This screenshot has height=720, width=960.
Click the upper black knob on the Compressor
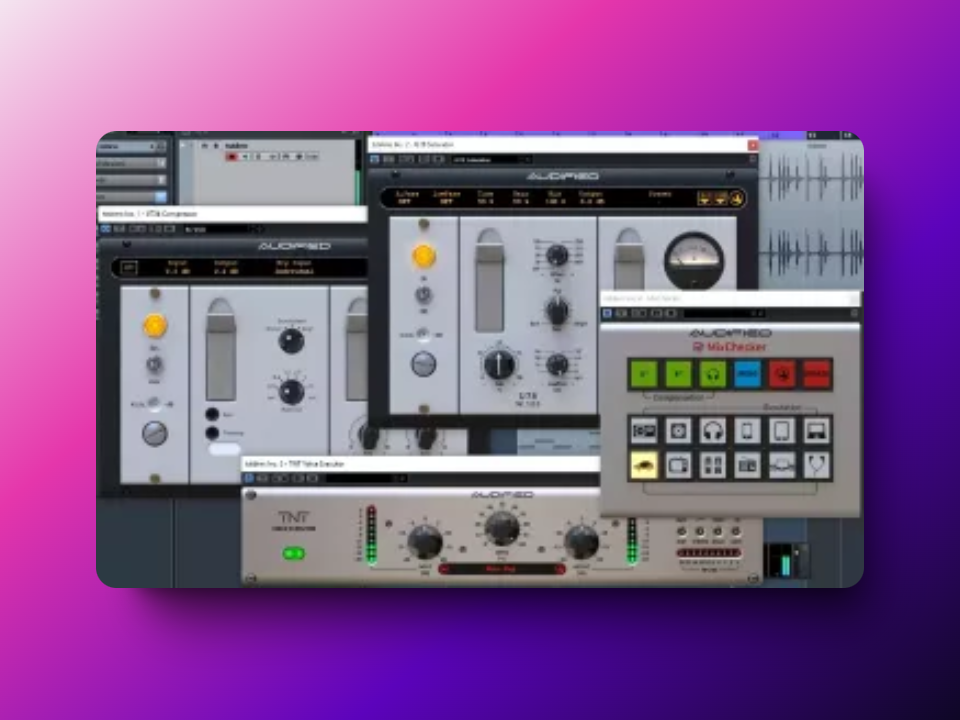[x=291, y=340]
